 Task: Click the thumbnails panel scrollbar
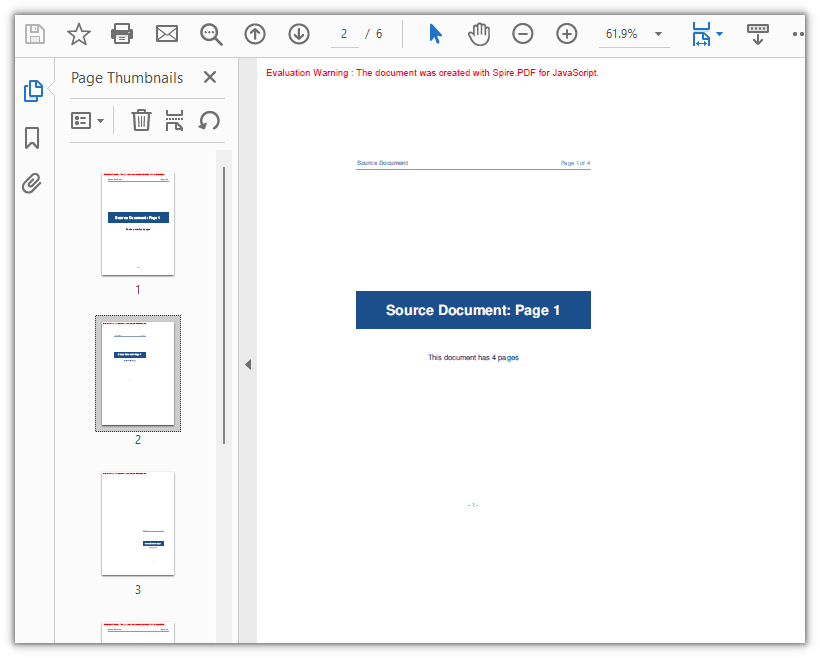tap(224, 305)
